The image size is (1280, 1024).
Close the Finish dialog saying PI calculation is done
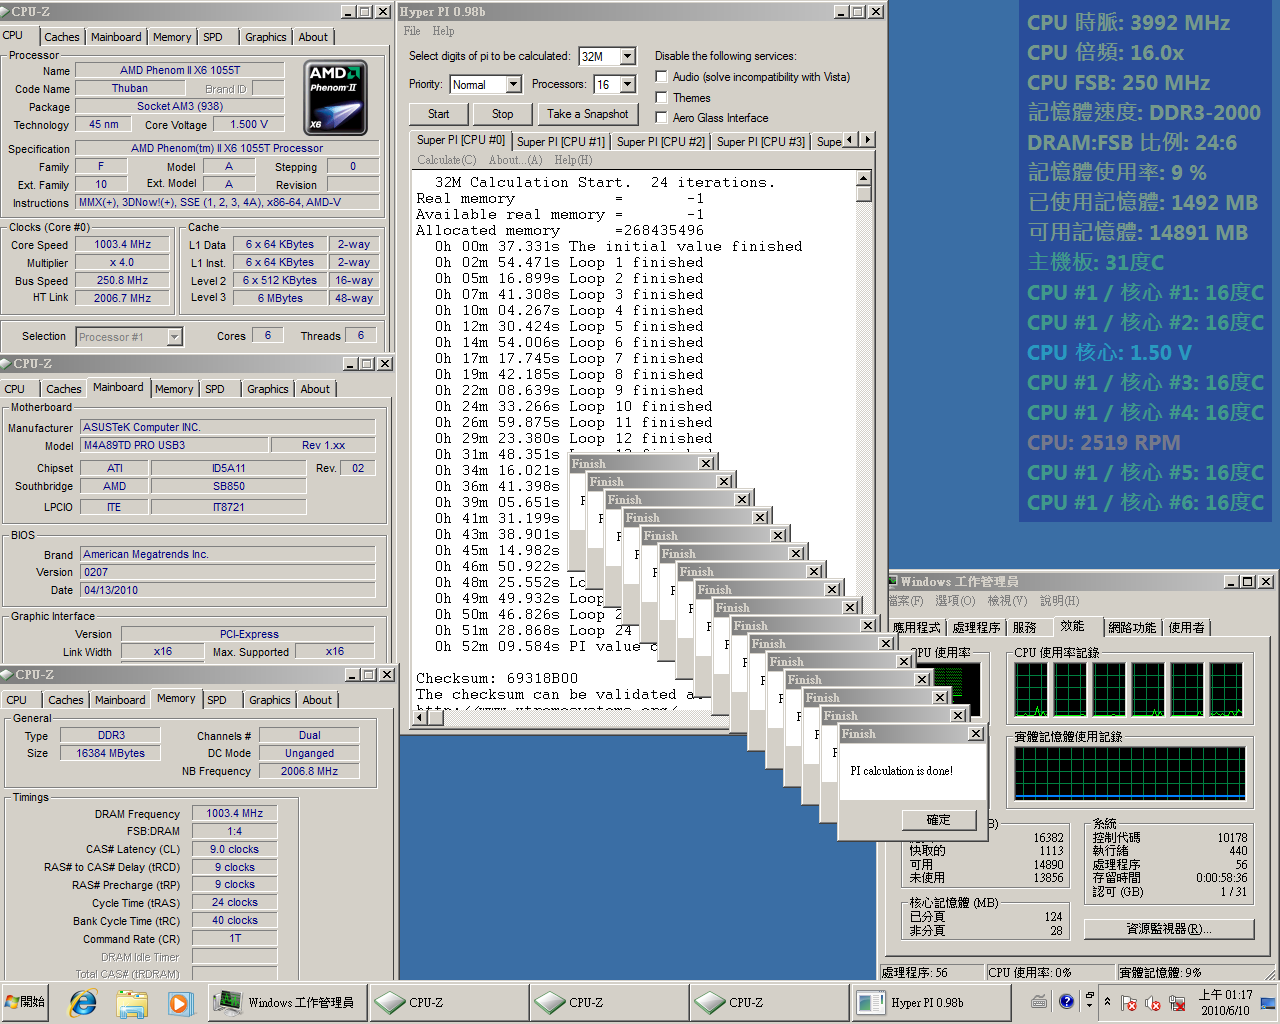976,734
